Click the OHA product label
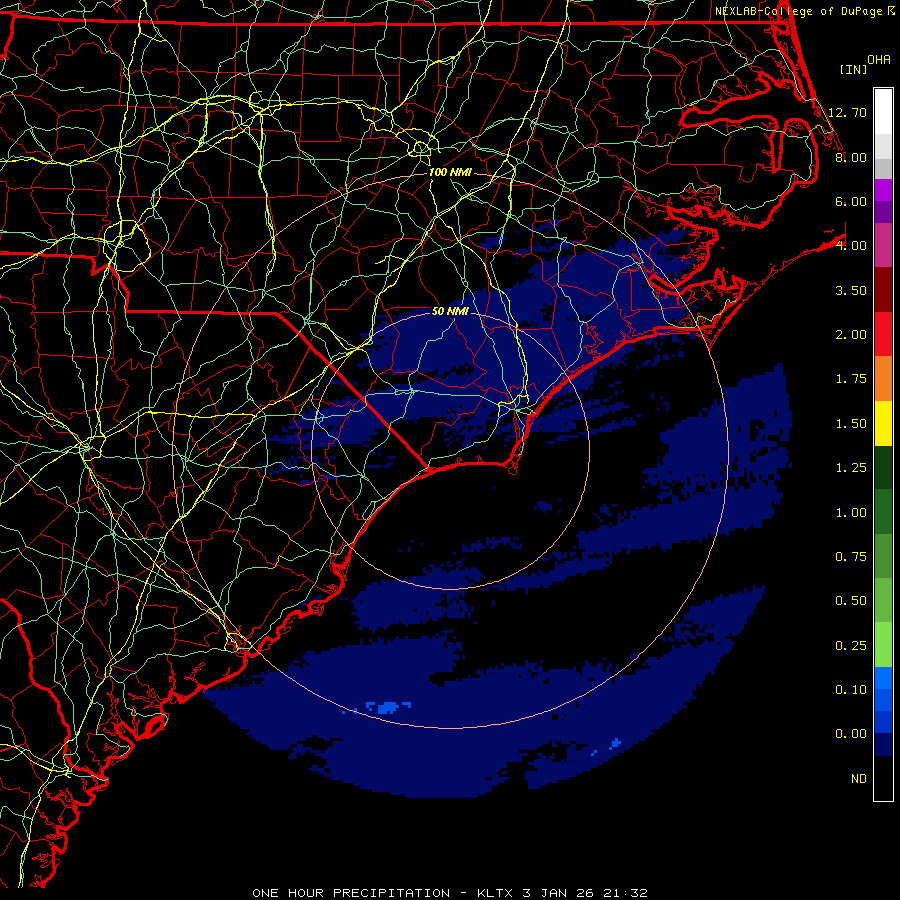 pyautogui.click(x=879, y=60)
